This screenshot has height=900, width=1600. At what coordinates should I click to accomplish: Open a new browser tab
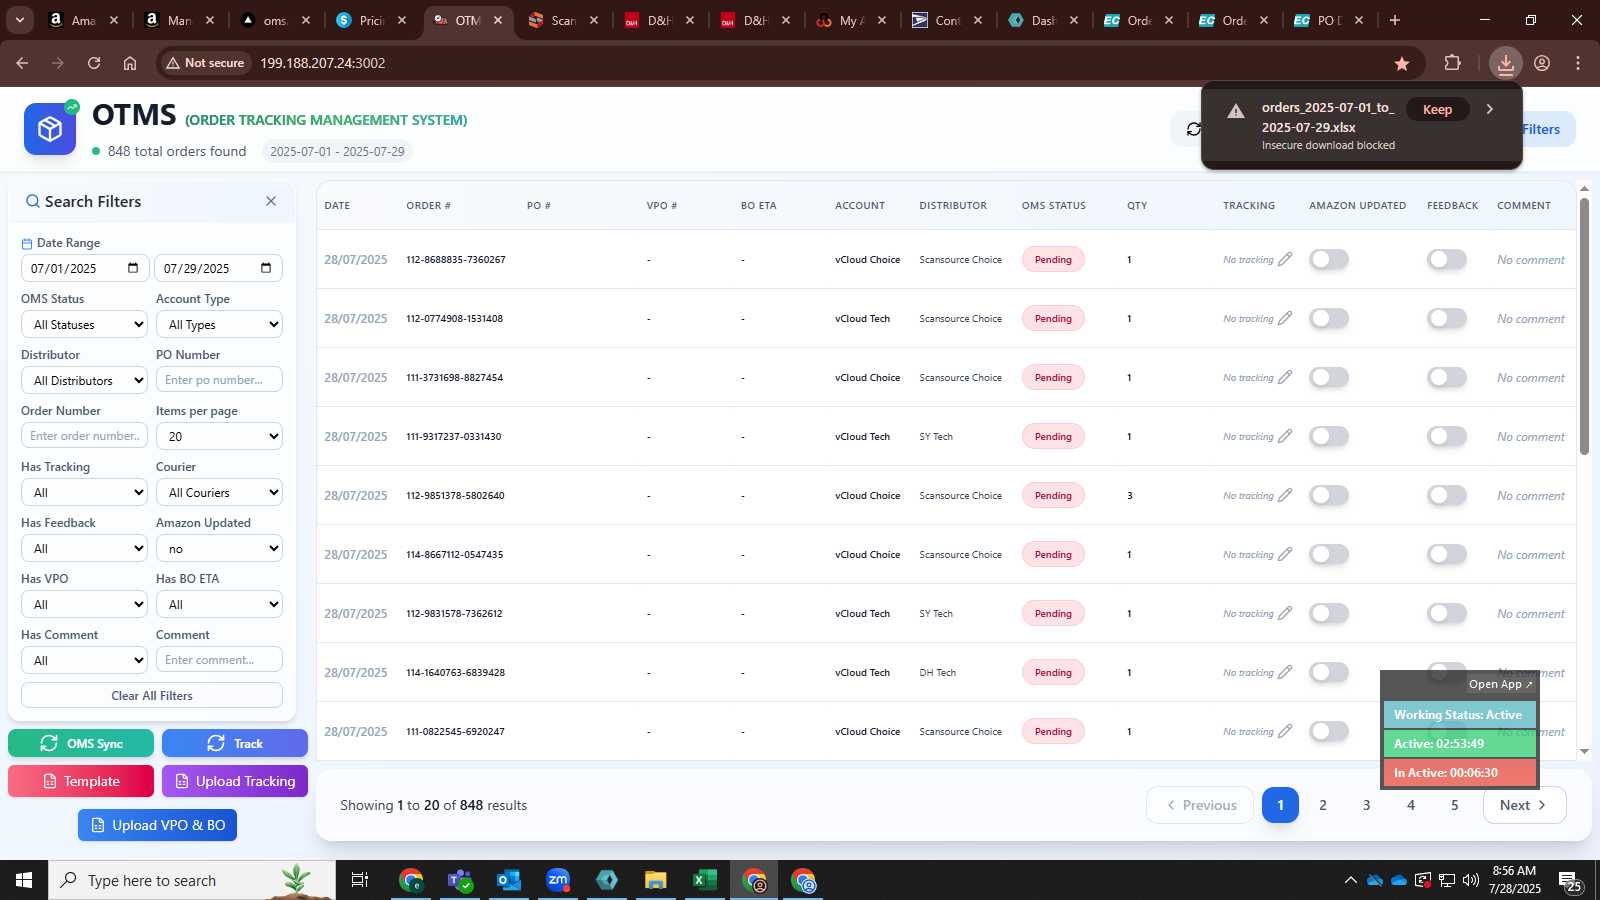click(x=1395, y=20)
